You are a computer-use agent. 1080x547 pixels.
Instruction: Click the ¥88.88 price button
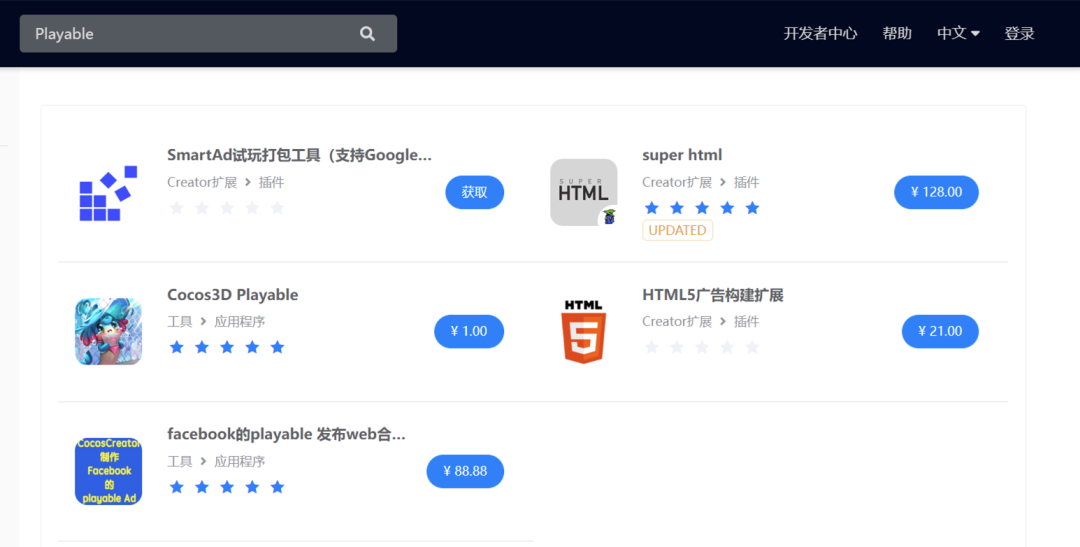[x=466, y=471]
